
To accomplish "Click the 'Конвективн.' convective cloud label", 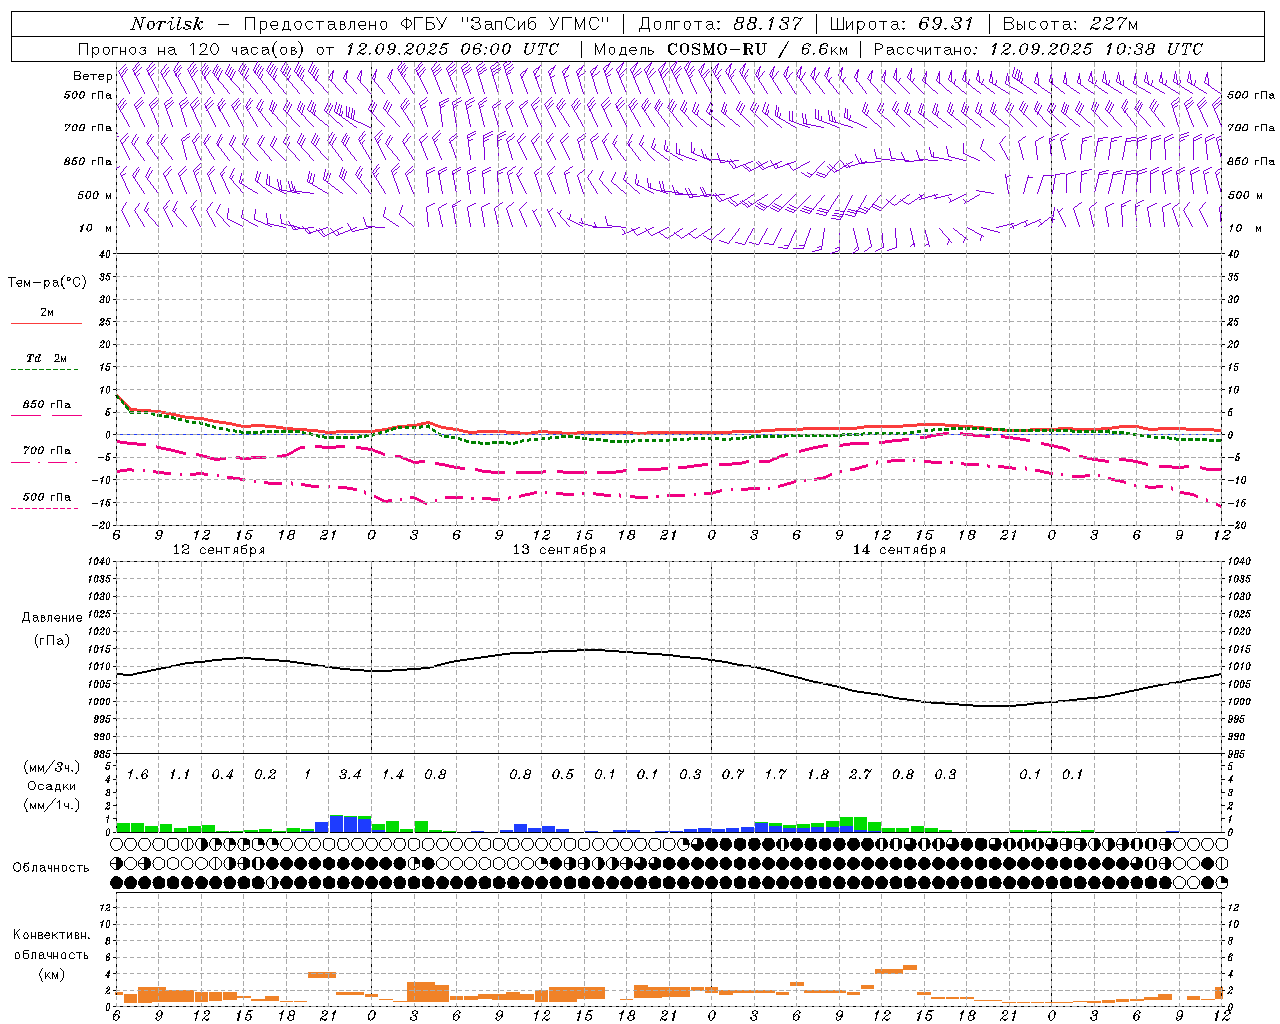I will click(51, 935).
